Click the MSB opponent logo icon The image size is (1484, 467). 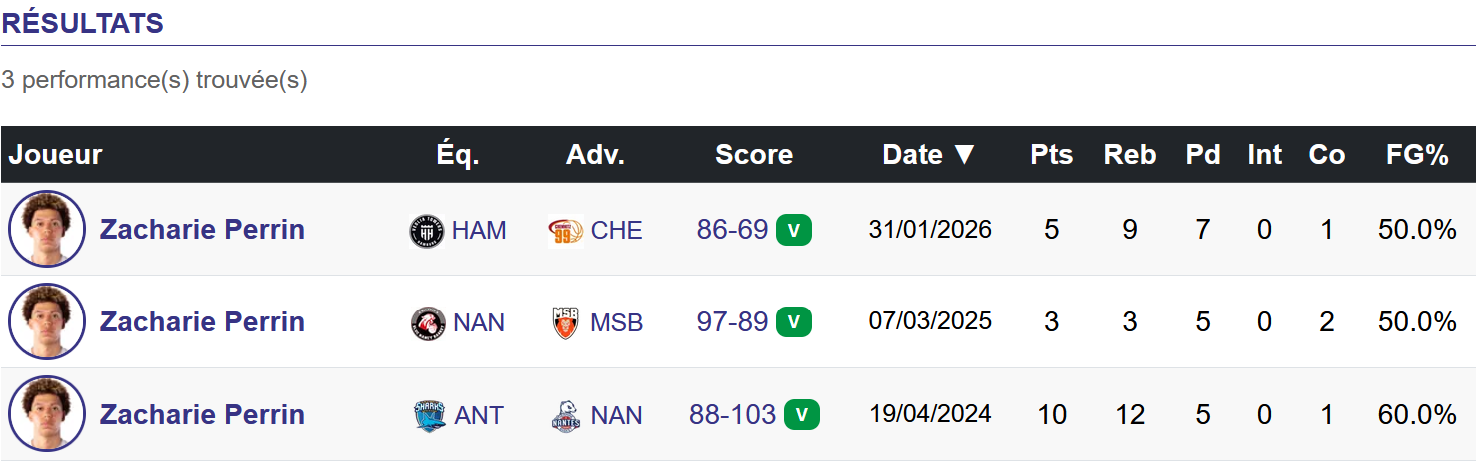[x=566, y=323]
